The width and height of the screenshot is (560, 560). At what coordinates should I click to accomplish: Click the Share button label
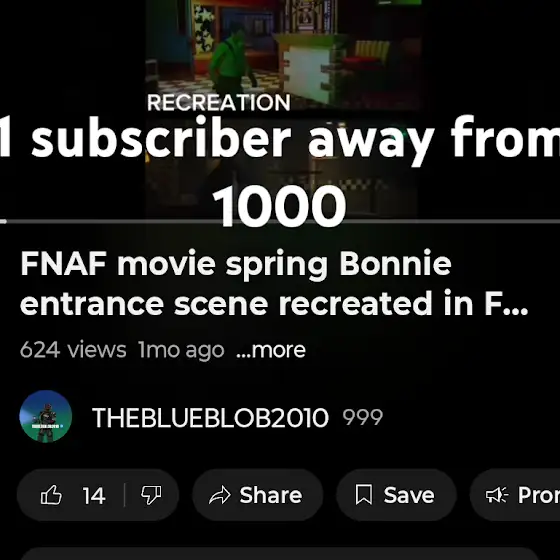click(x=271, y=495)
